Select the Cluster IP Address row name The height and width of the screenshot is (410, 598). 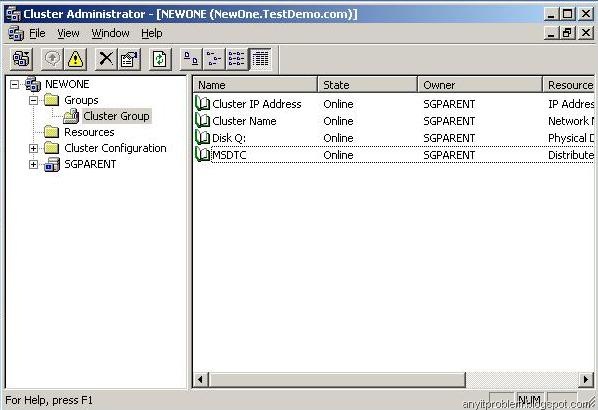pyautogui.click(x=257, y=104)
